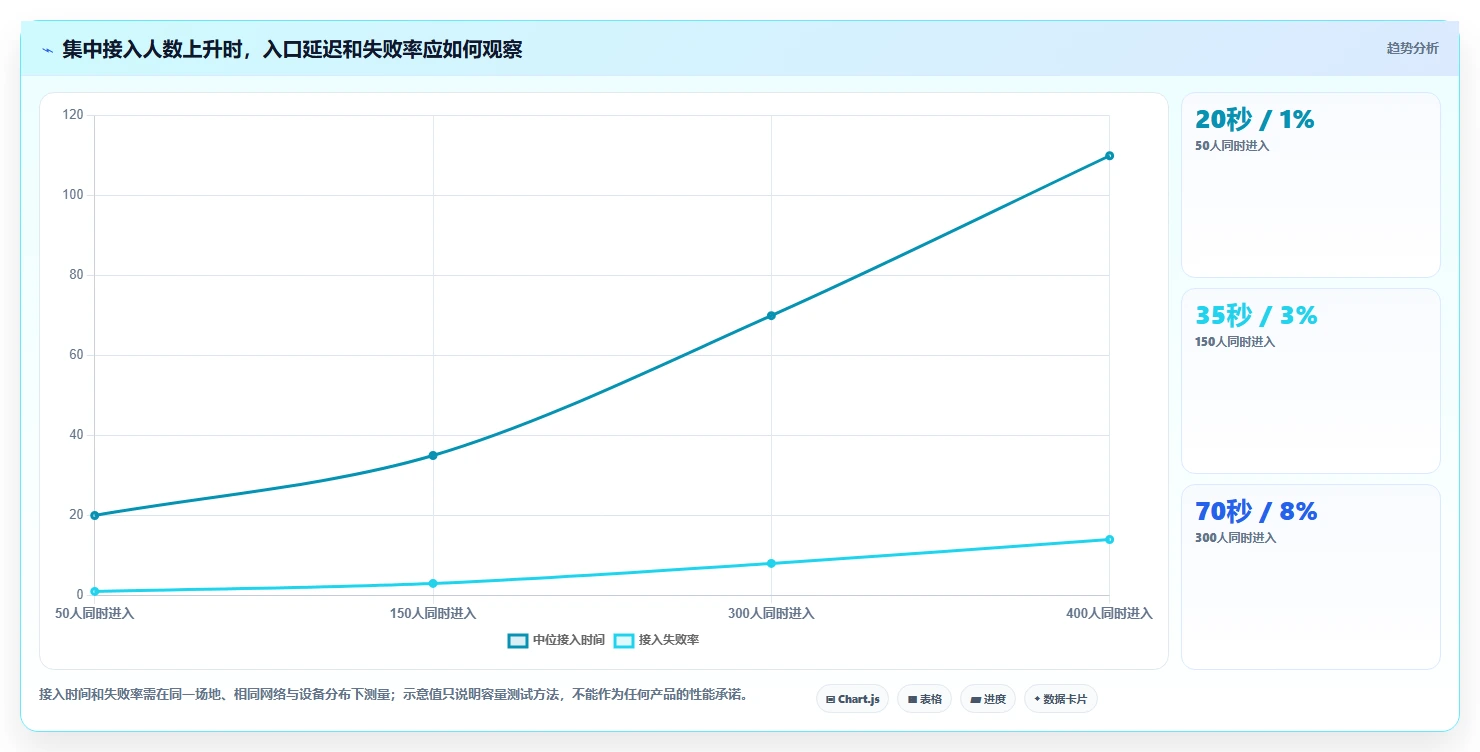
Task: Select the Chart.js chip
Action: pyautogui.click(x=852, y=699)
